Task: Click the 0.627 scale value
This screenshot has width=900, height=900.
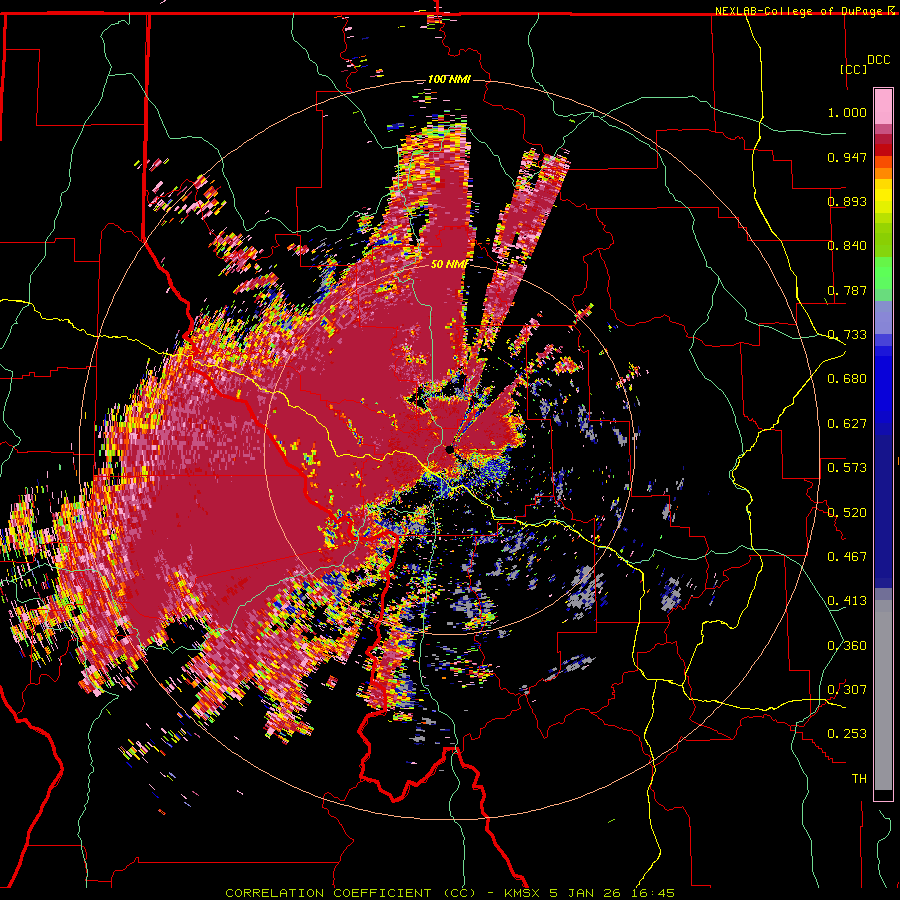Action: pyautogui.click(x=847, y=424)
